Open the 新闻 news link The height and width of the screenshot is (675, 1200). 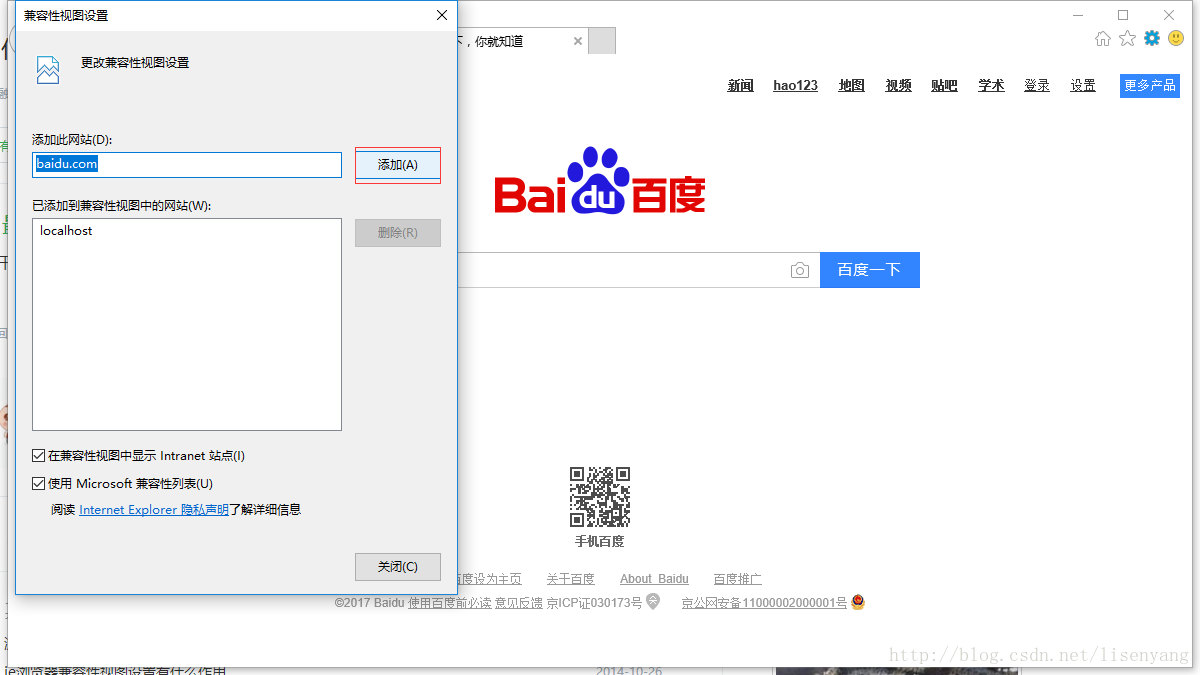pyautogui.click(x=741, y=85)
